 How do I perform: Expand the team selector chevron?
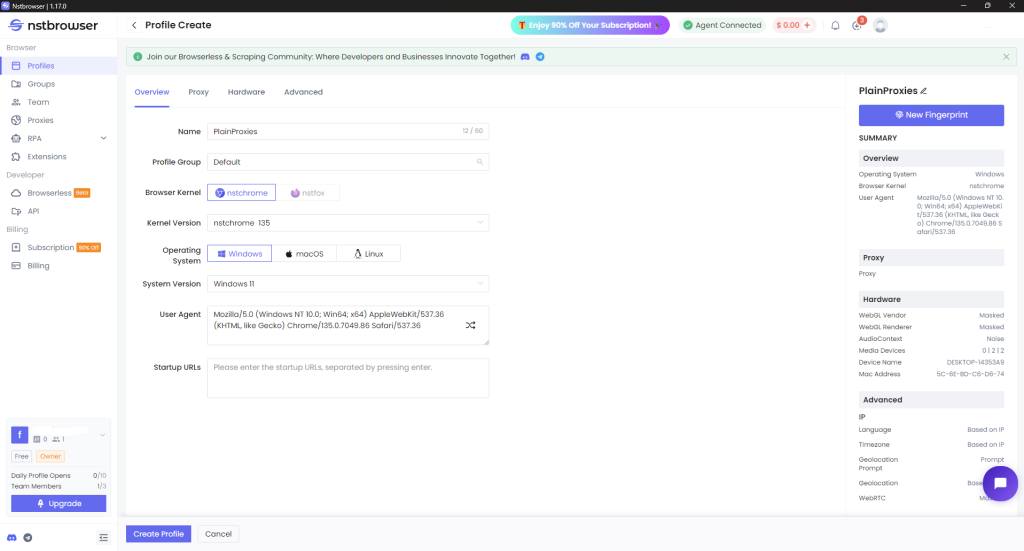point(103,435)
